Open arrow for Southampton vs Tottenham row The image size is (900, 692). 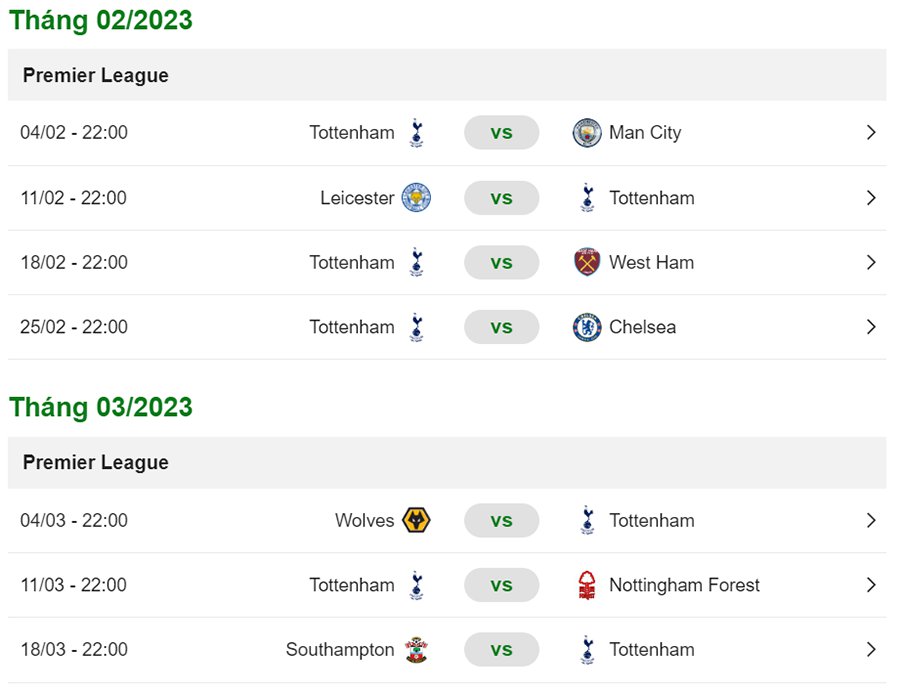pos(871,650)
